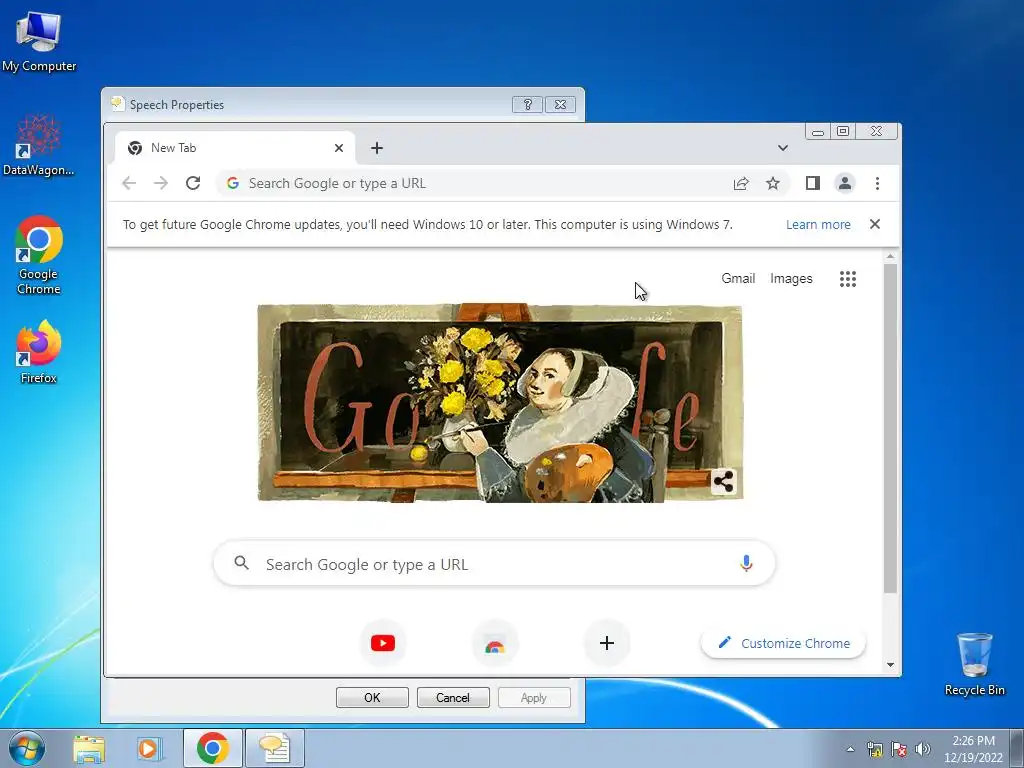
Task: Select the Firefox desktop shortcut
Action: coord(39,351)
